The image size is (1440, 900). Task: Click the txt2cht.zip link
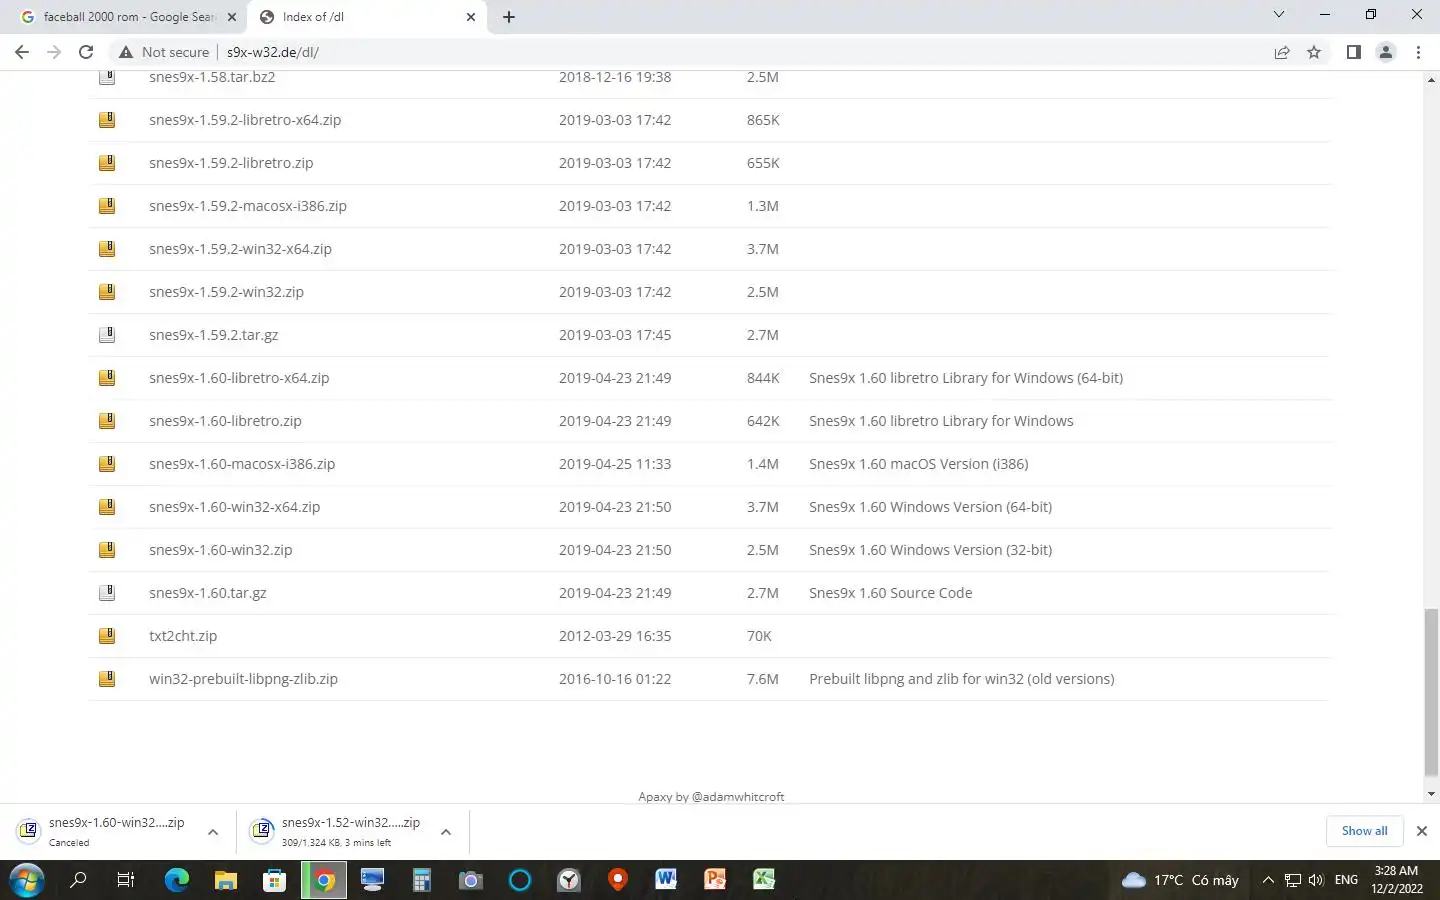tap(183, 636)
